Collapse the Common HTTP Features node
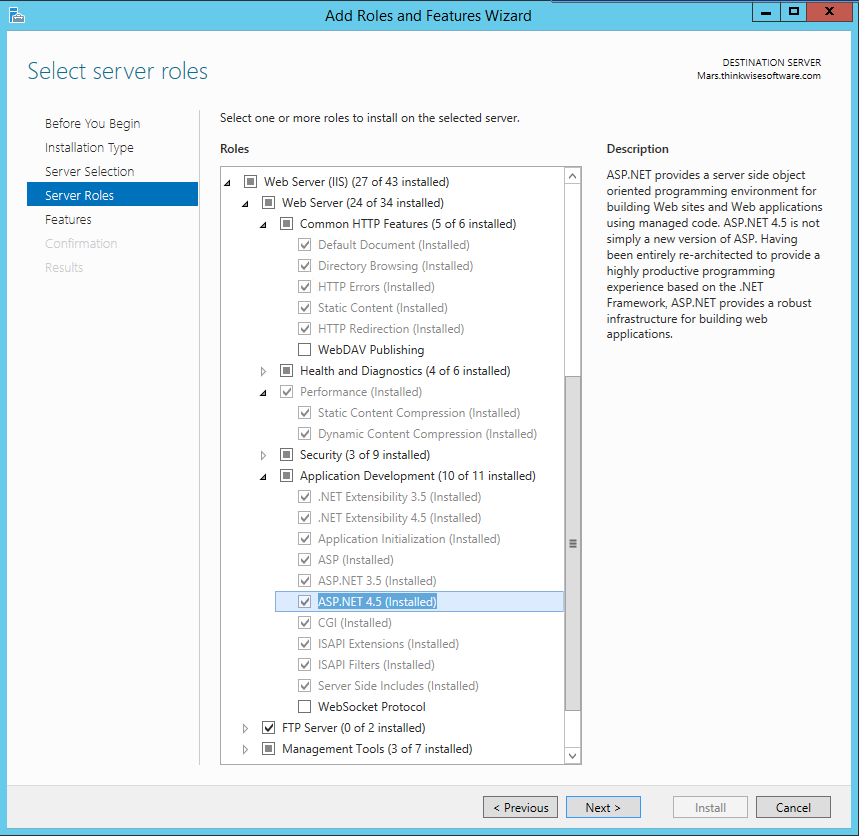 coord(264,224)
